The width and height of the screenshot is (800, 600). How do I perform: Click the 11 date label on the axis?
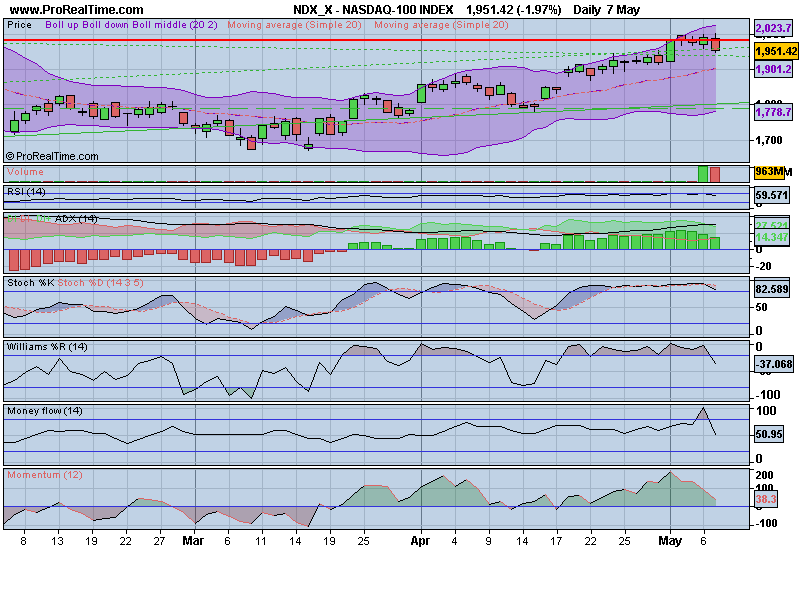click(261, 541)
